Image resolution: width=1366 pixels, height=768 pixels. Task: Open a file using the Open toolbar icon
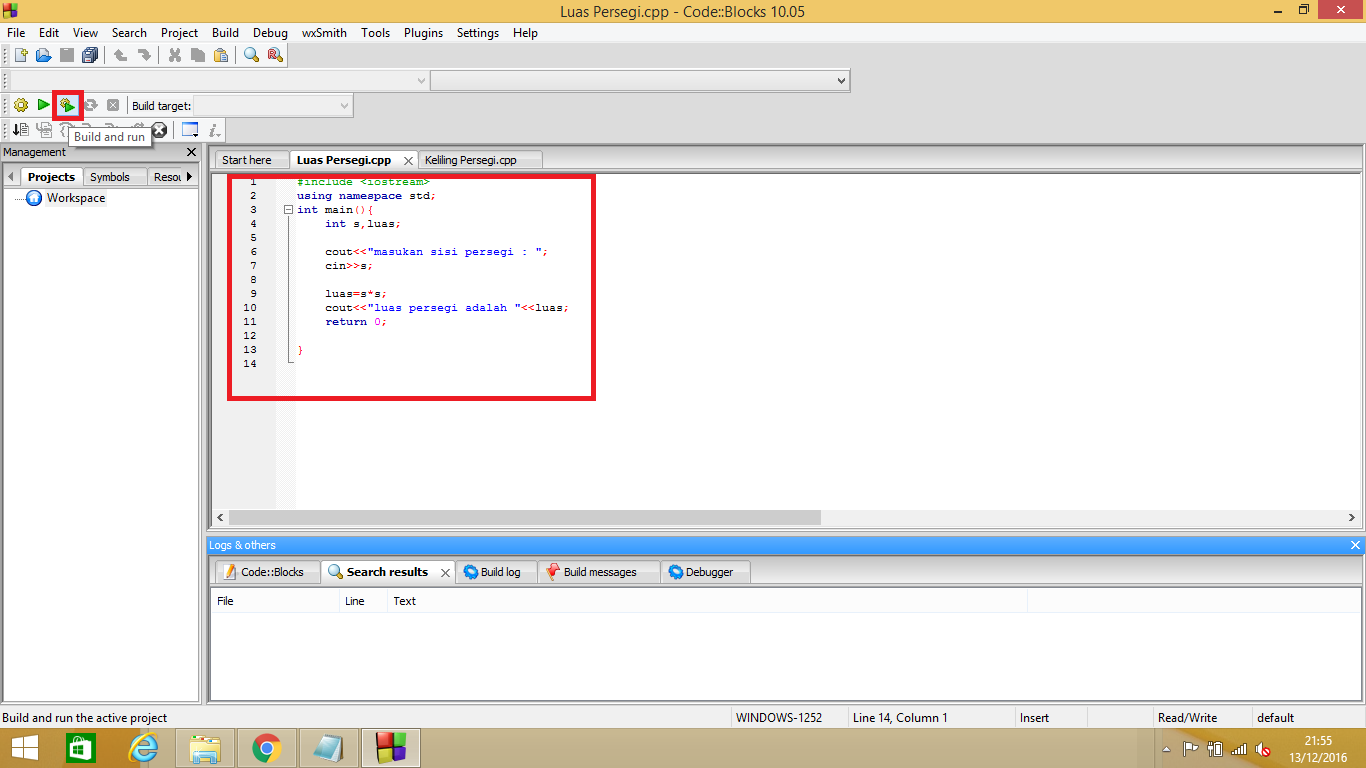point(43,55)
